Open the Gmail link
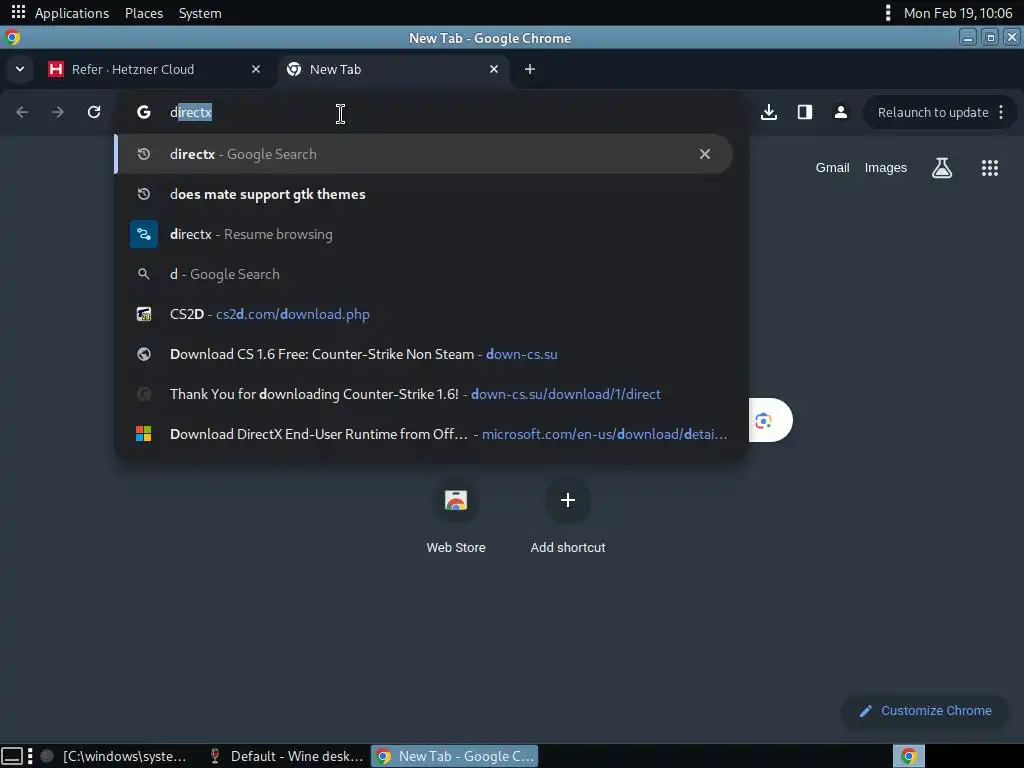This screenshot has width=1024, height=768. [x=832, y=168]
